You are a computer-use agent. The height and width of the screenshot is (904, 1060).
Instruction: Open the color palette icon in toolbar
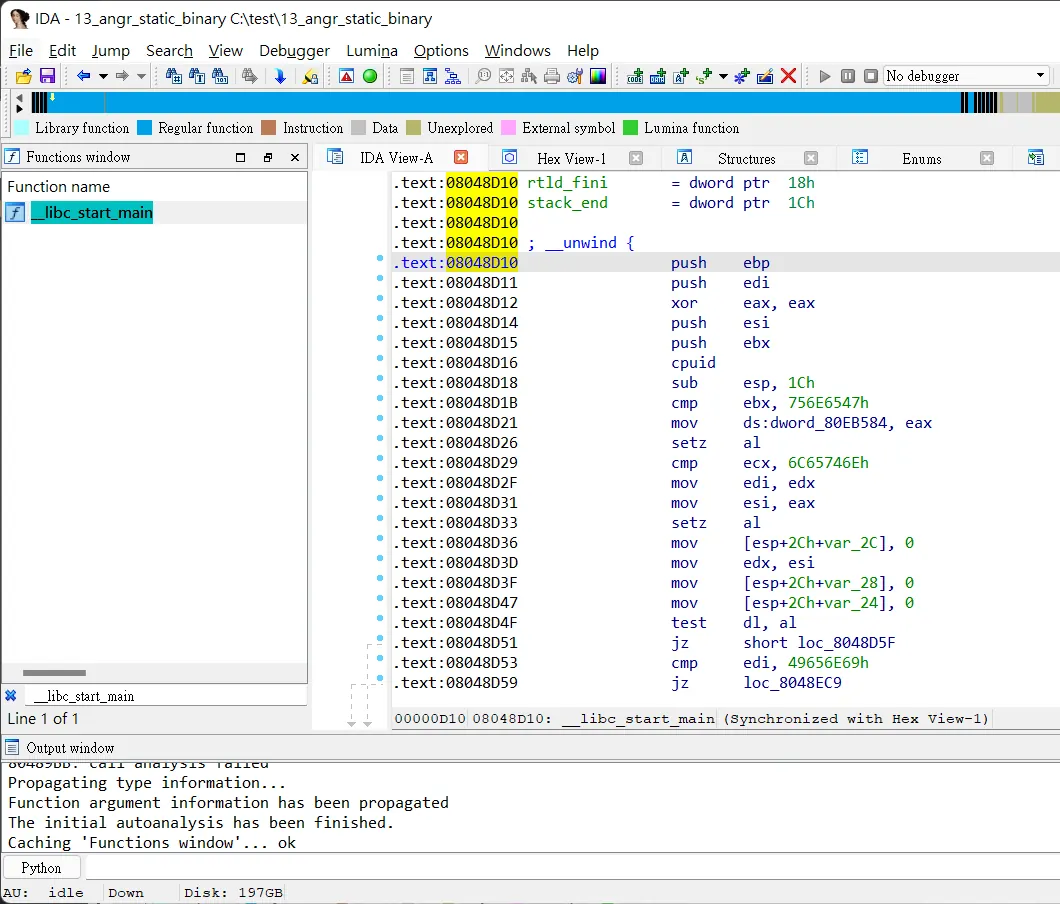[x=598, y=76]
